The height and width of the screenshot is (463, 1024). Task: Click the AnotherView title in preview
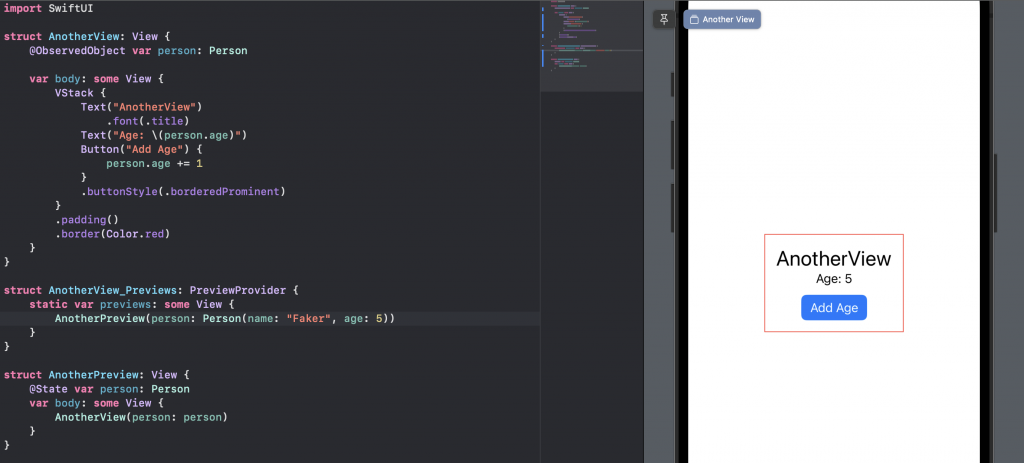click(x=833, y=259)
